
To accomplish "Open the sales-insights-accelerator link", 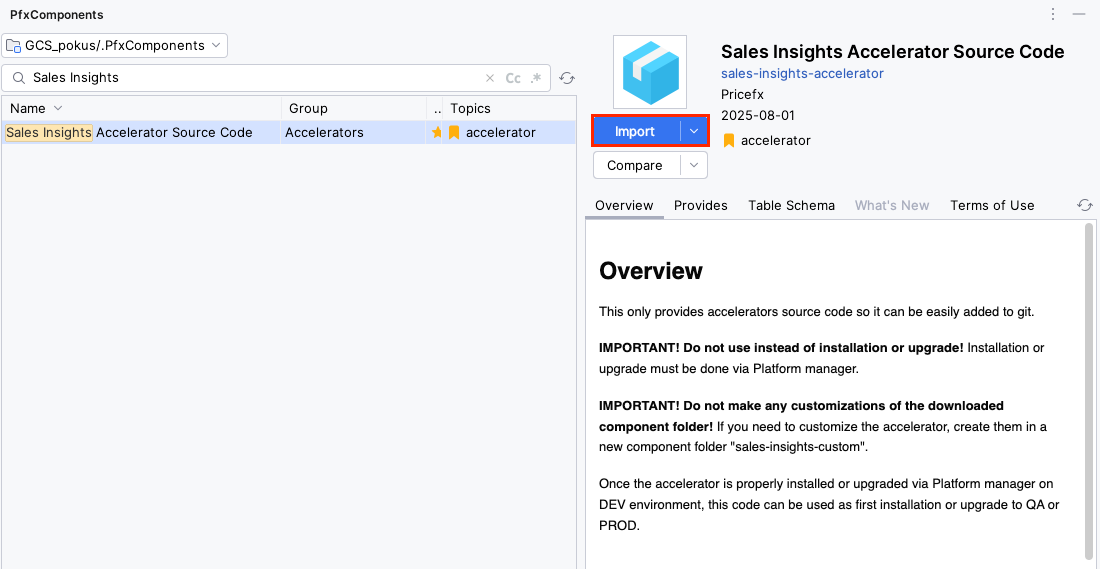I will click(802, 74).
